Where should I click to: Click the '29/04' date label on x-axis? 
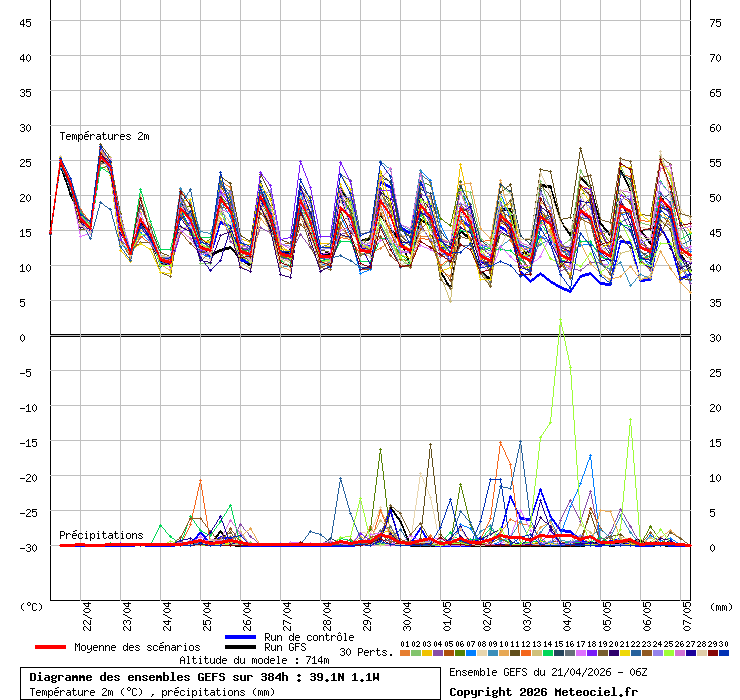point(368,612)
